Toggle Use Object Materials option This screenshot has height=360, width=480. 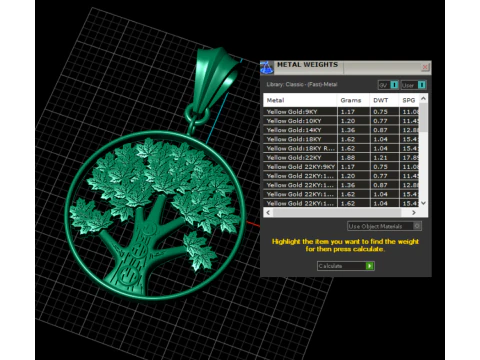click(x=384, y=226)
